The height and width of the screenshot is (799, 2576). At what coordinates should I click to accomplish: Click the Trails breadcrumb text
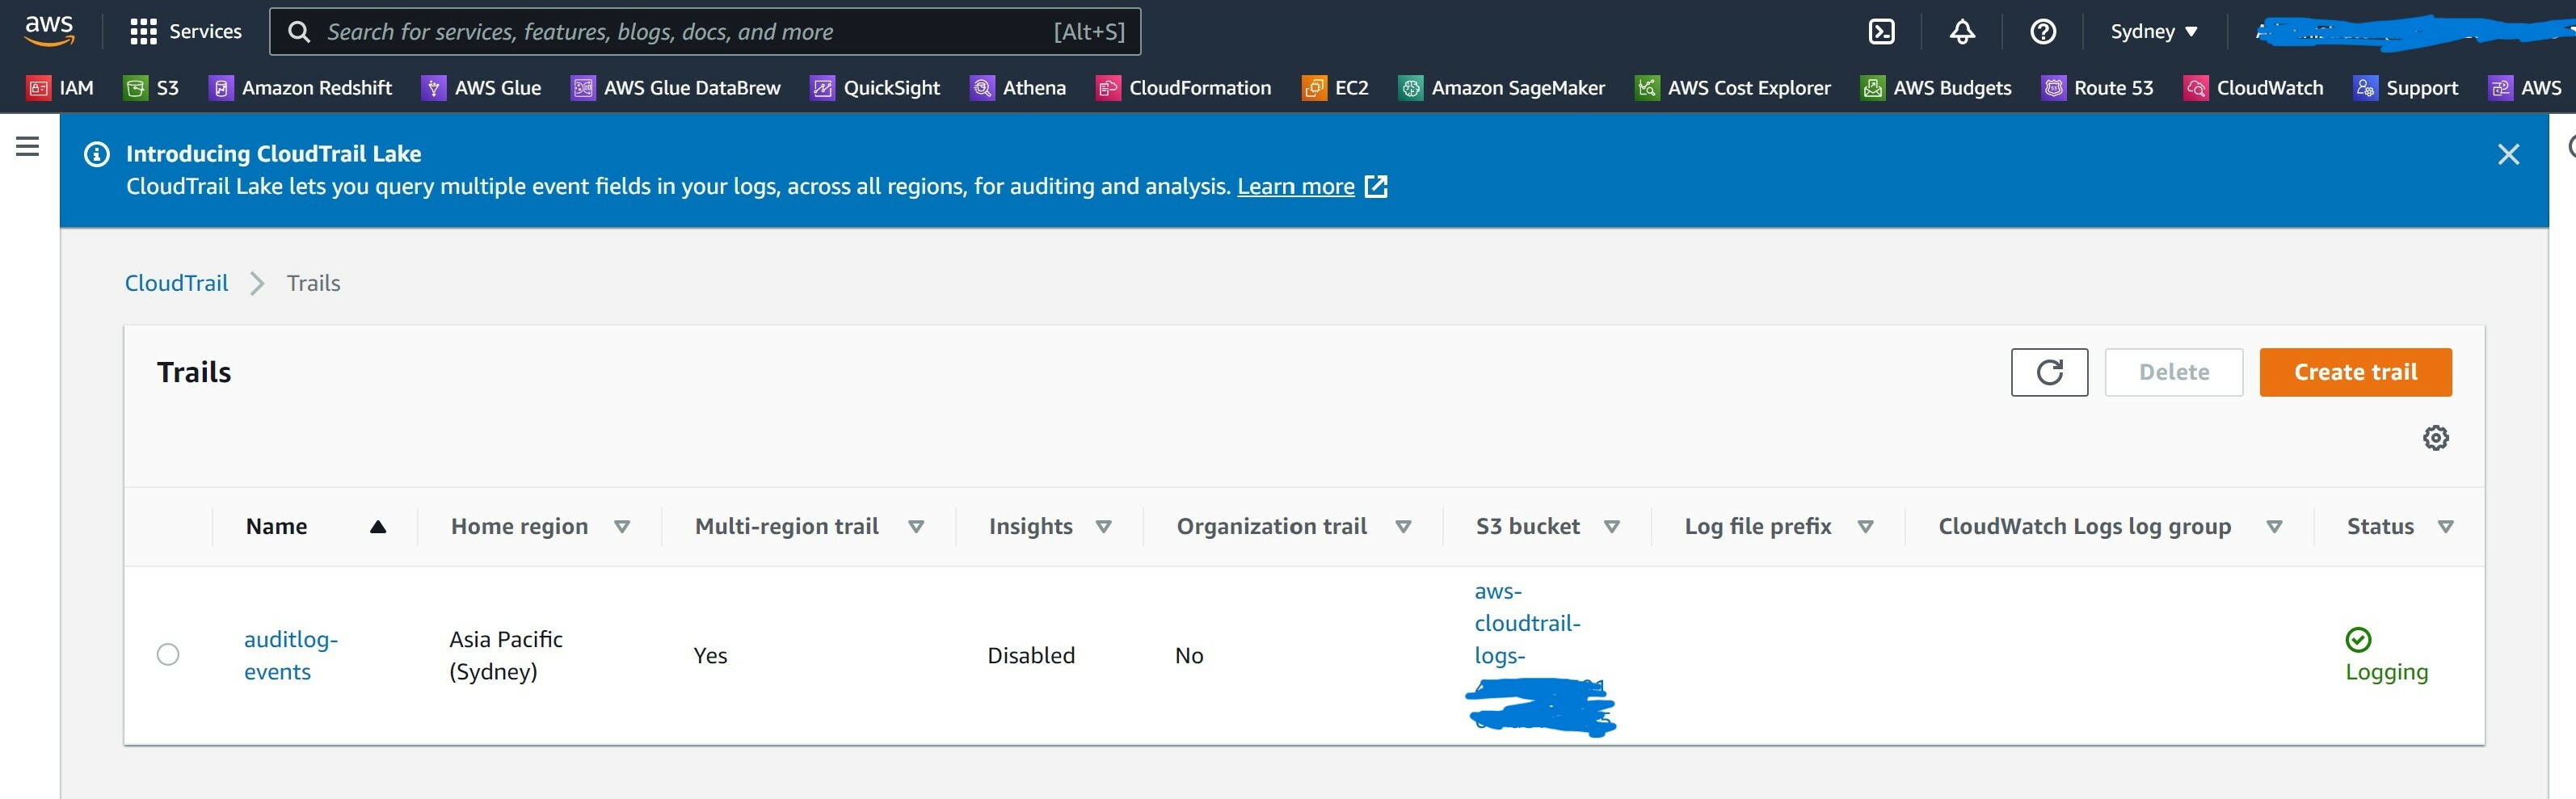point(313,283)
